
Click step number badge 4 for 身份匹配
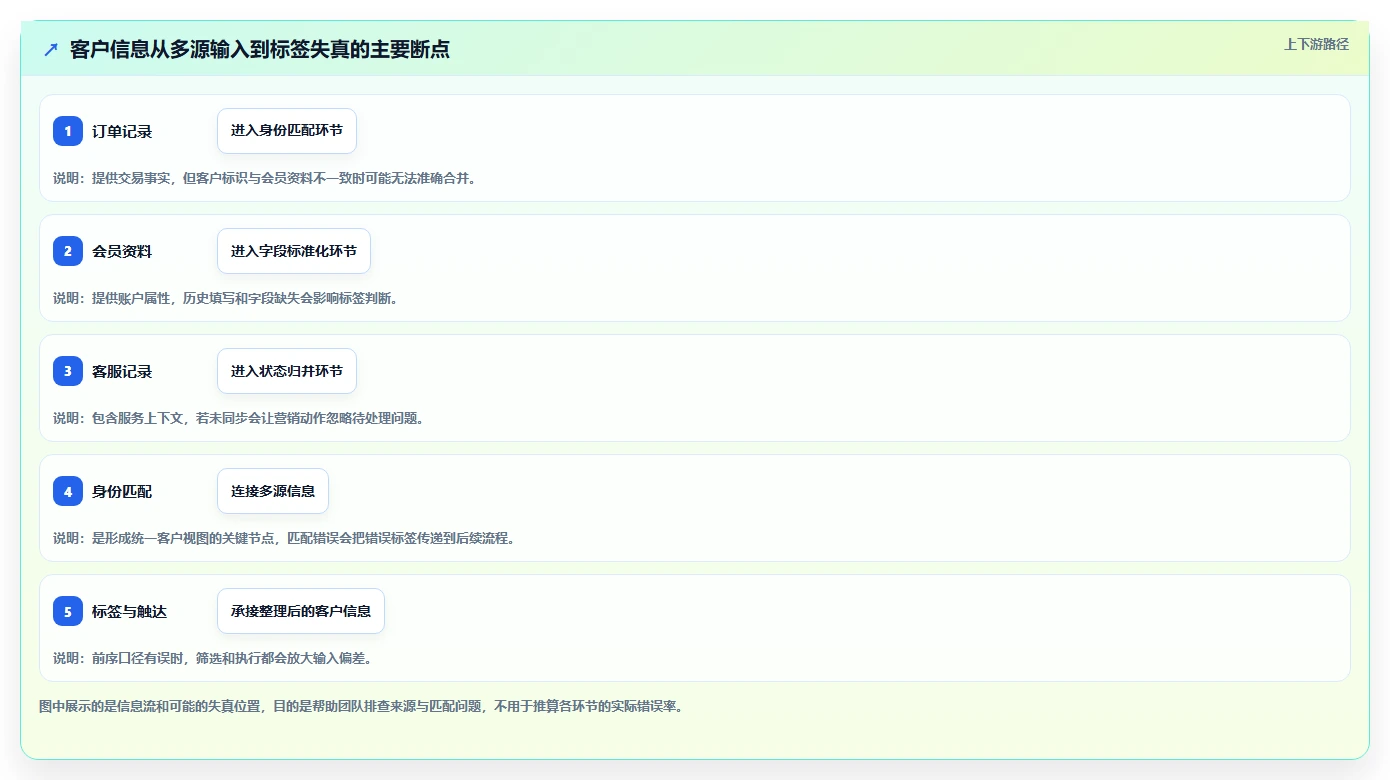pyautogui.click(x=68, y=491)
